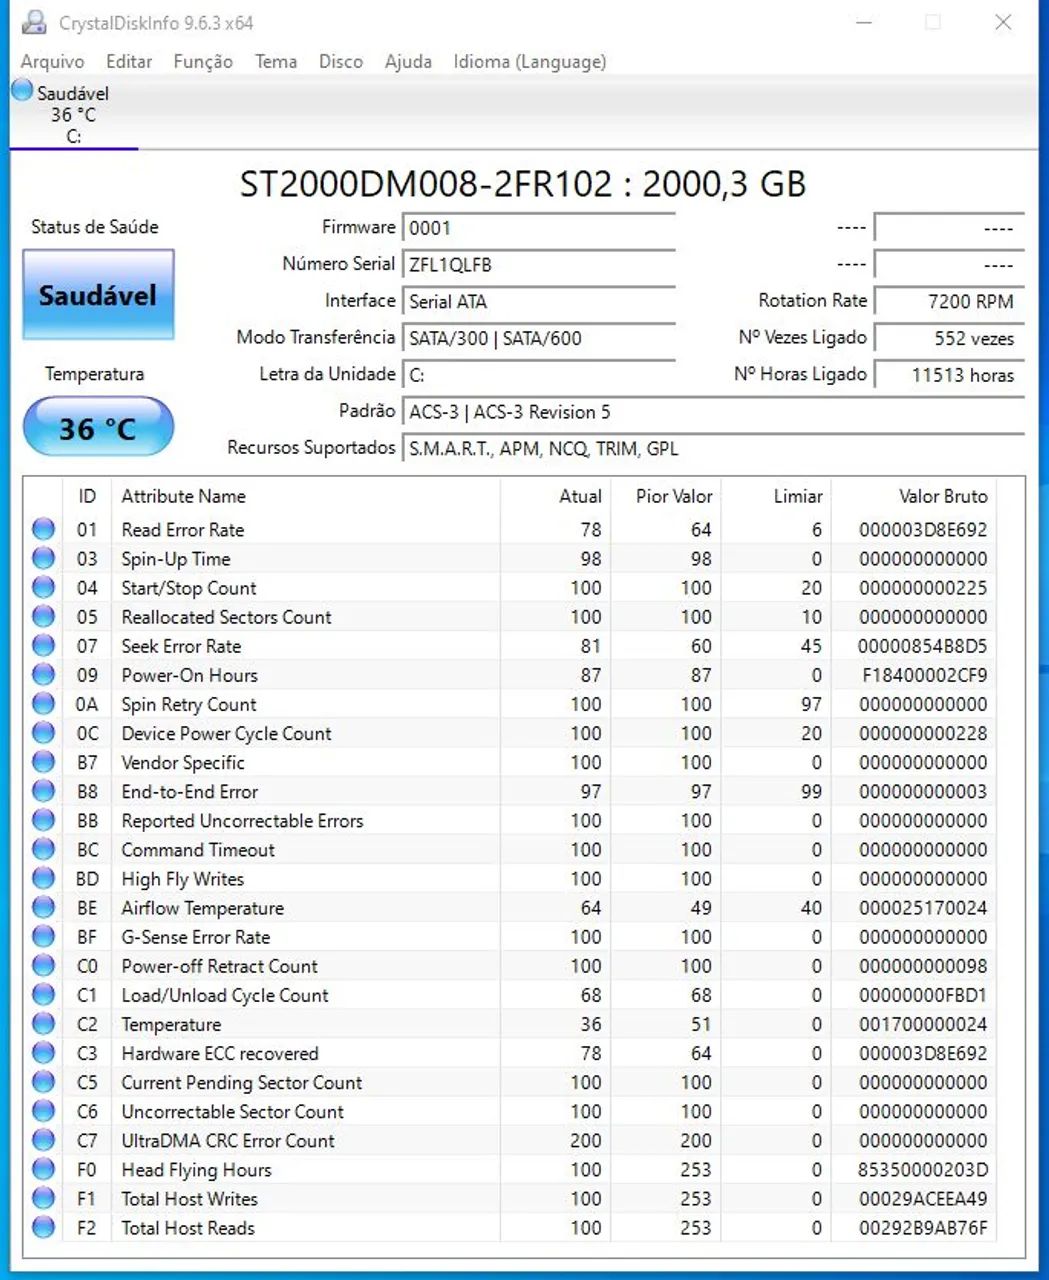Click the Letra da Unidade field C:

(539, 375)
